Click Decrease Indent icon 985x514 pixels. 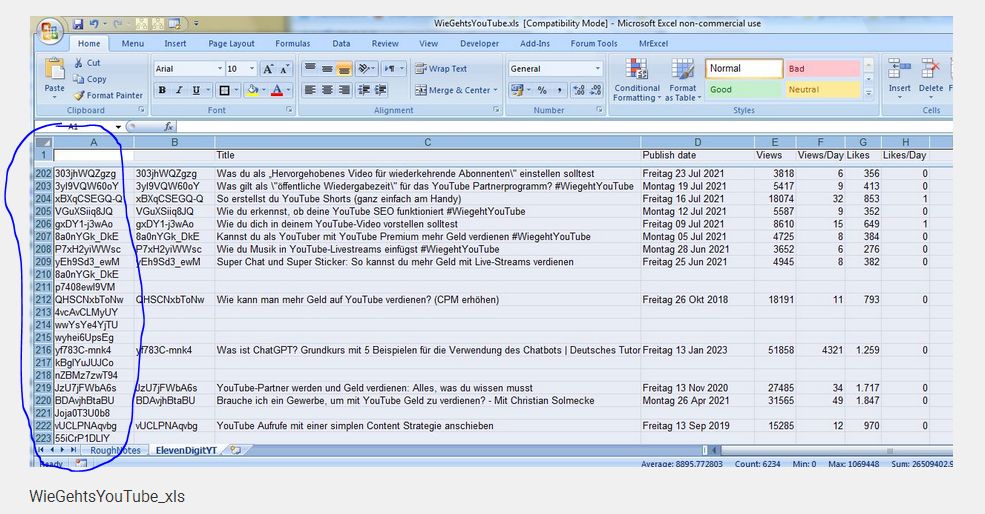click(364, 90)
